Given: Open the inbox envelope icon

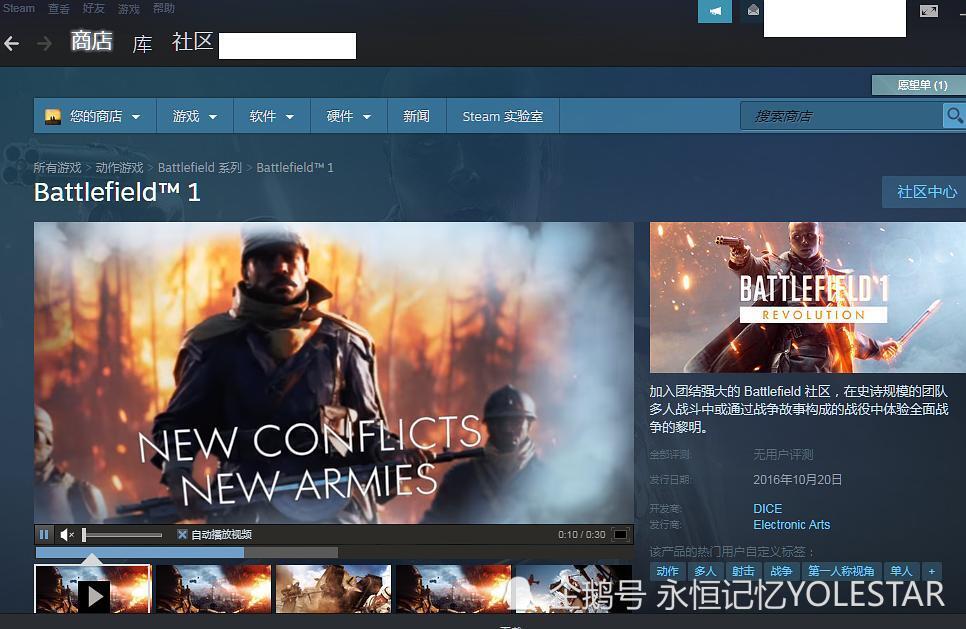Looking at the screenshot, I should coord(753,10).
